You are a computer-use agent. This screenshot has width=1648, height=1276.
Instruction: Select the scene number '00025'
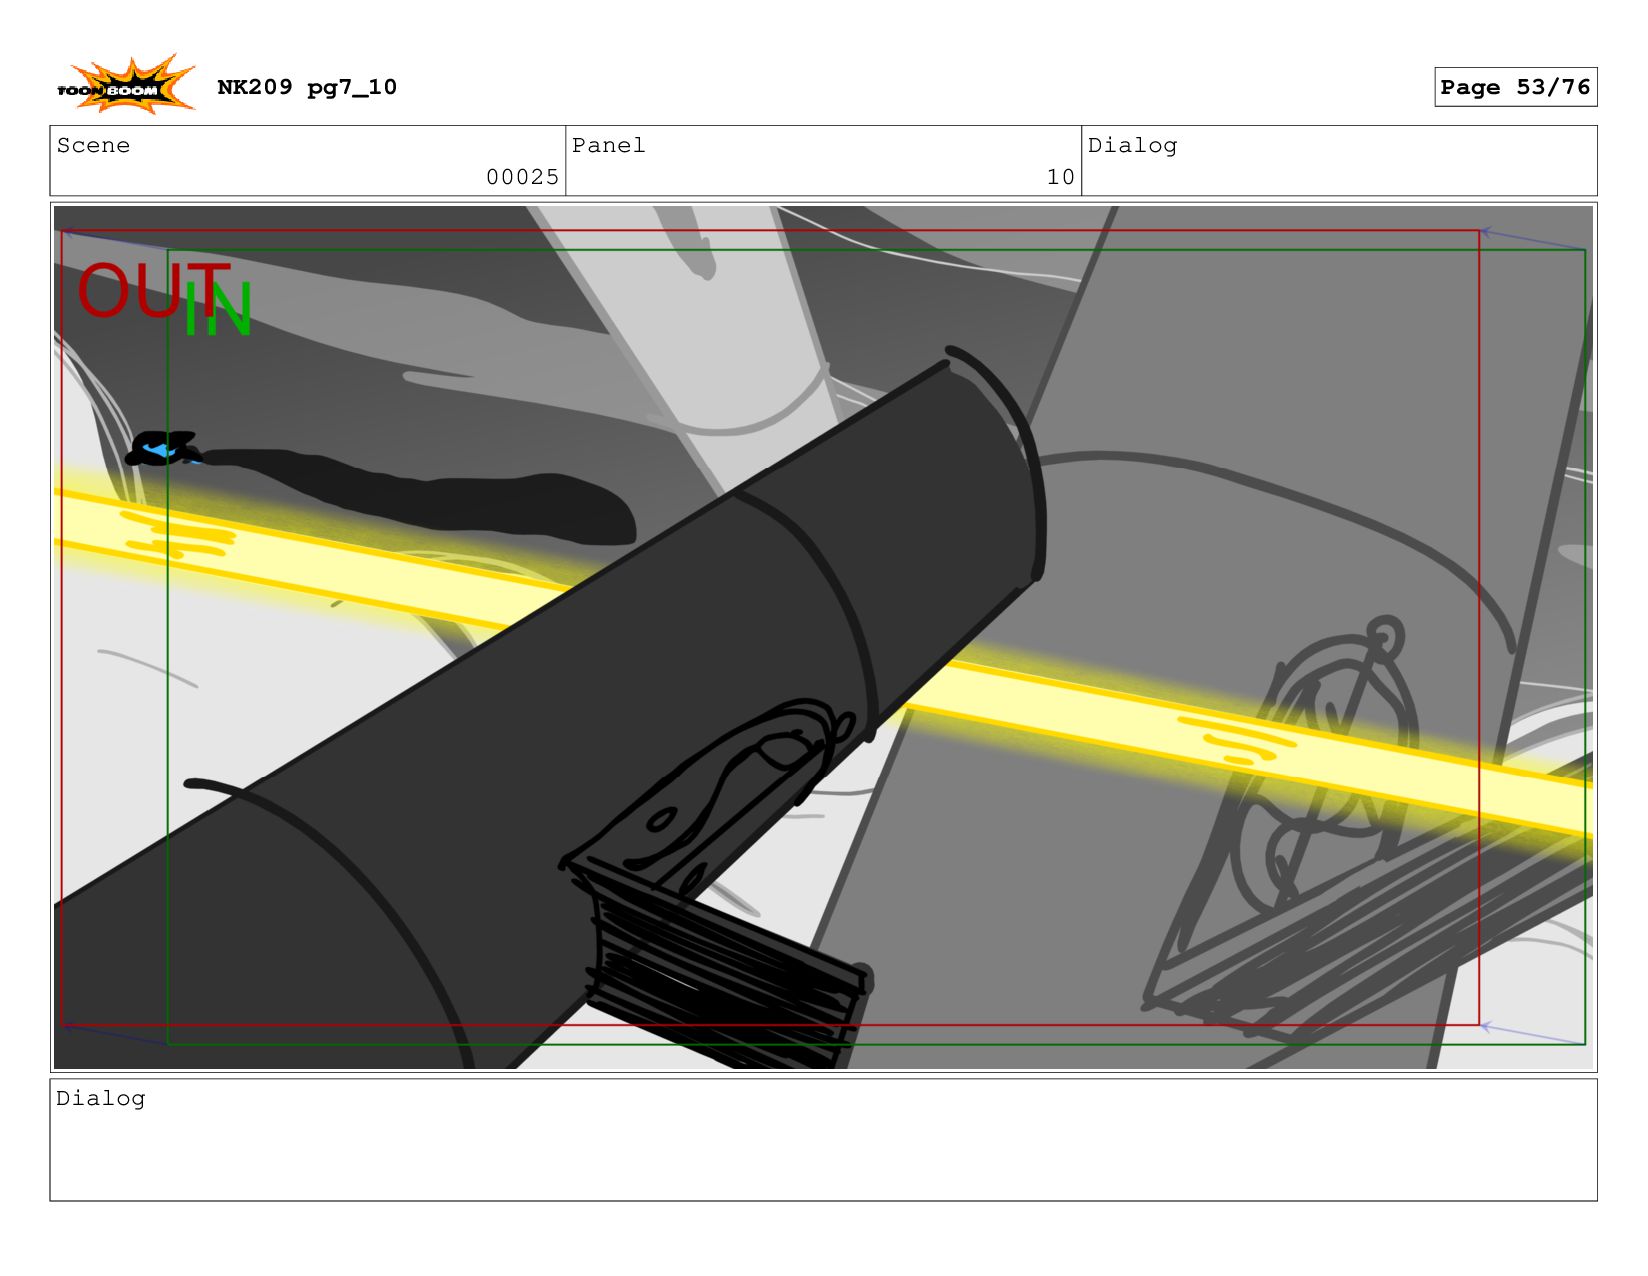point(522,177)
